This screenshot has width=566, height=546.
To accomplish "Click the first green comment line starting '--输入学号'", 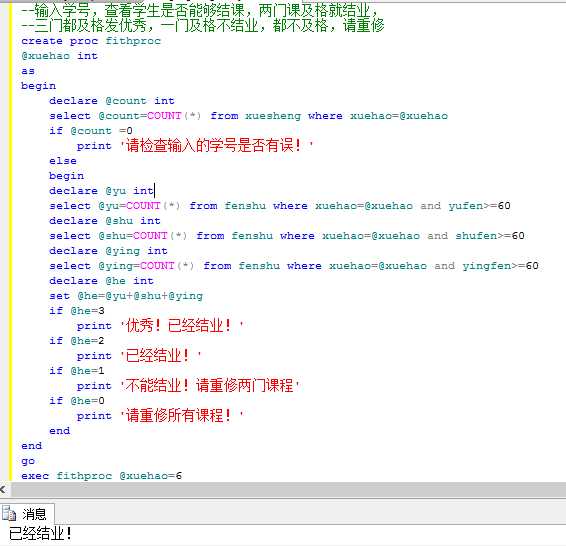I will (200, 11).
